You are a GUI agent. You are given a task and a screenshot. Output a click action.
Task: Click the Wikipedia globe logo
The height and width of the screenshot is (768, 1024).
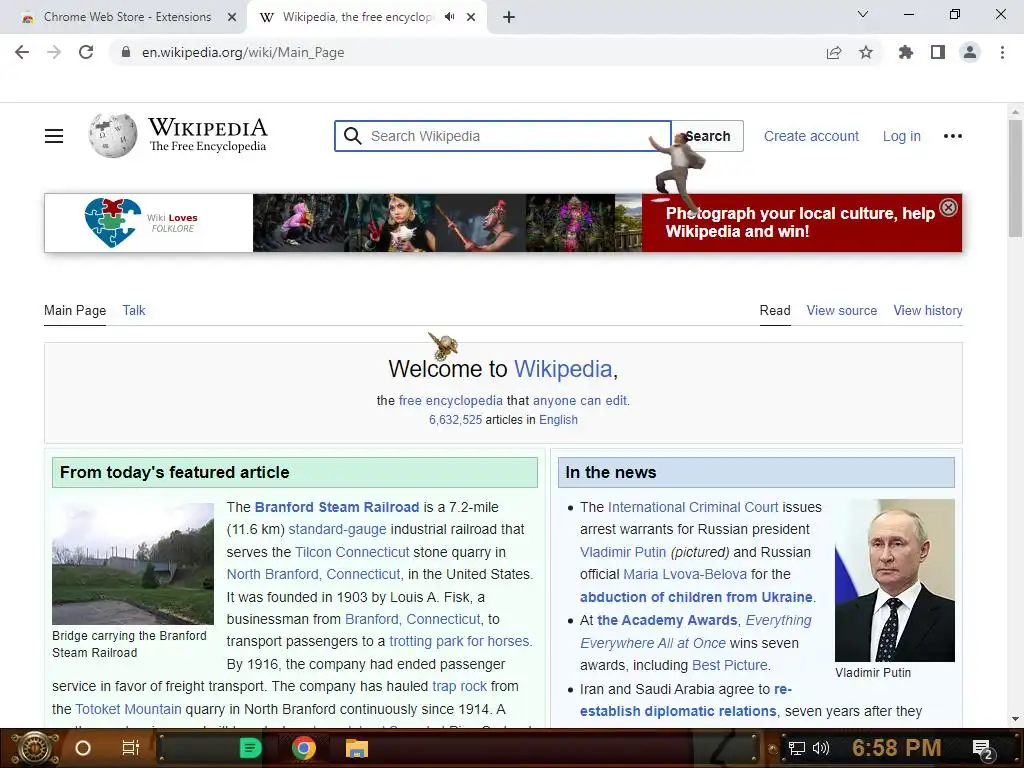point(113,135)
